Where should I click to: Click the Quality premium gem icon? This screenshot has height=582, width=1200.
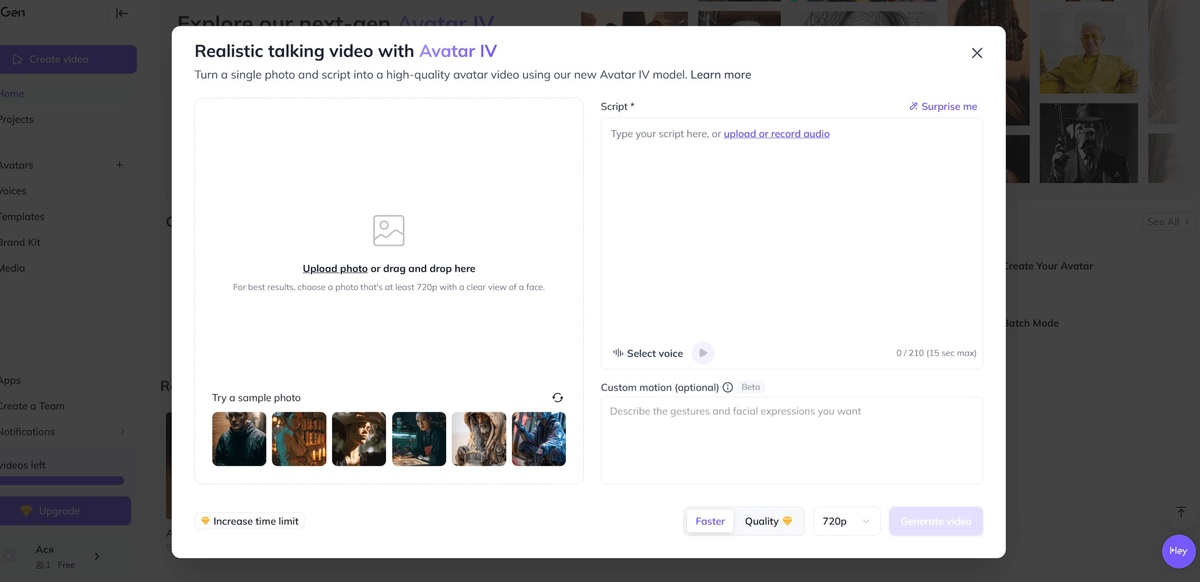click(x=787, y=521)
